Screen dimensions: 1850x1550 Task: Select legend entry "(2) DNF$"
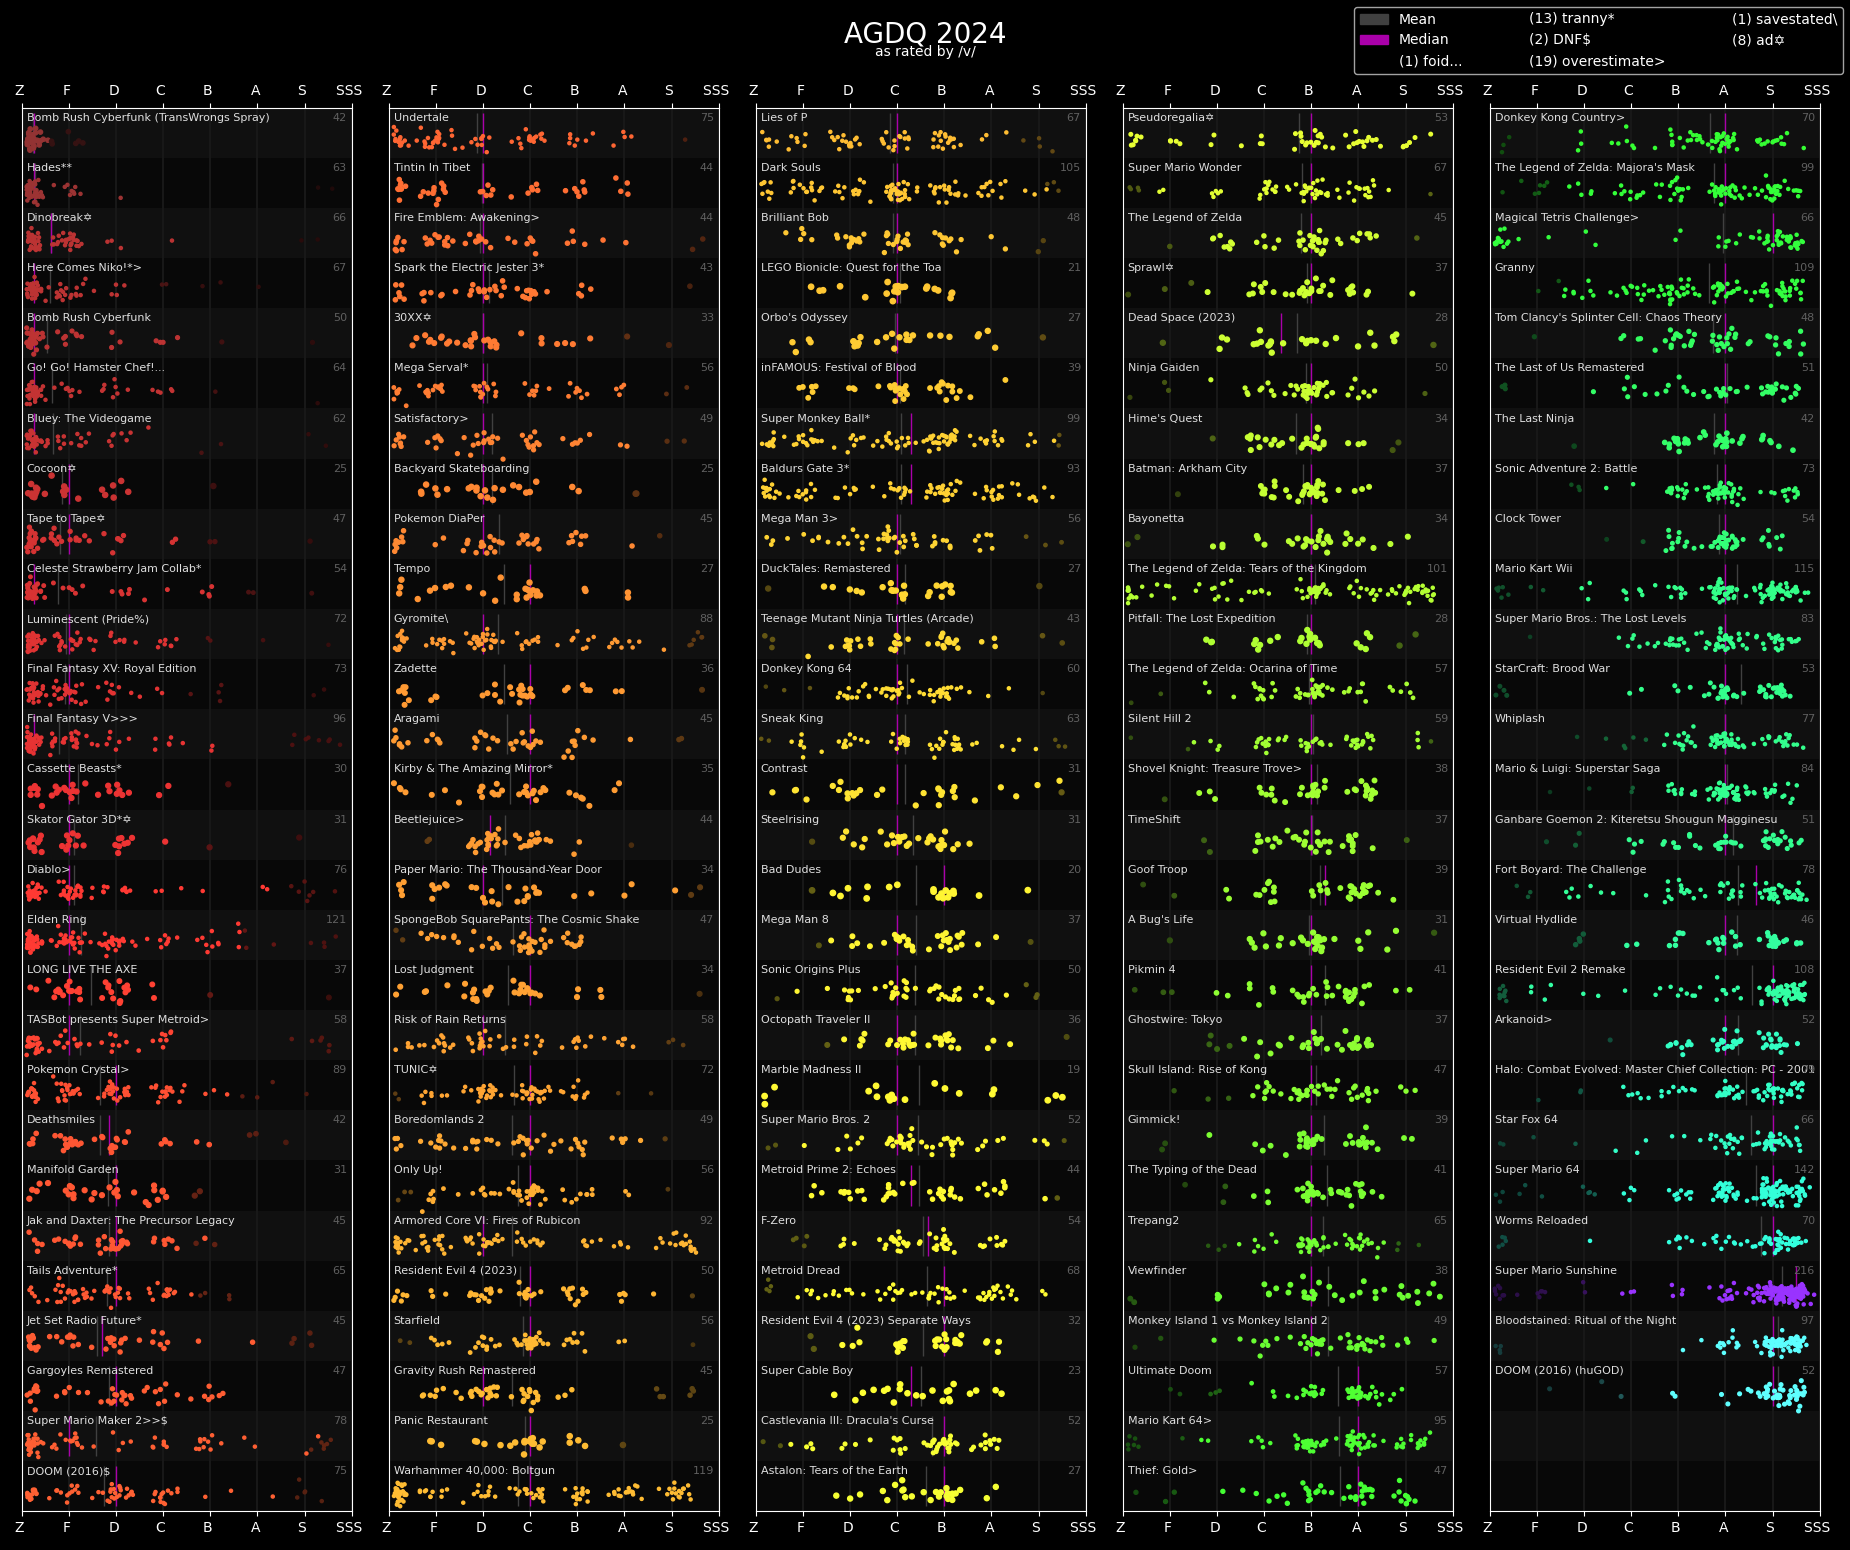coord(1559,40)
